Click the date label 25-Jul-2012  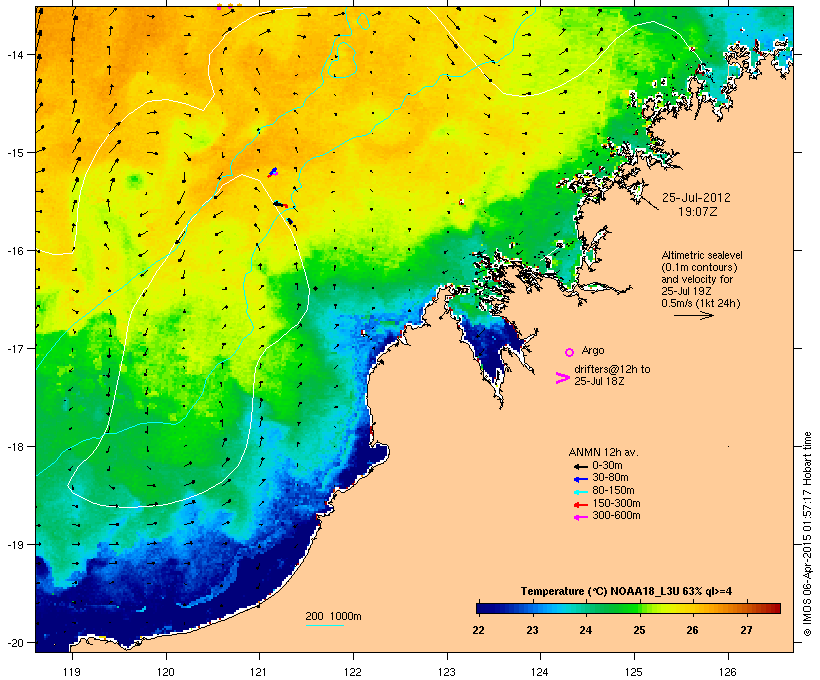[x=696, y=198]
